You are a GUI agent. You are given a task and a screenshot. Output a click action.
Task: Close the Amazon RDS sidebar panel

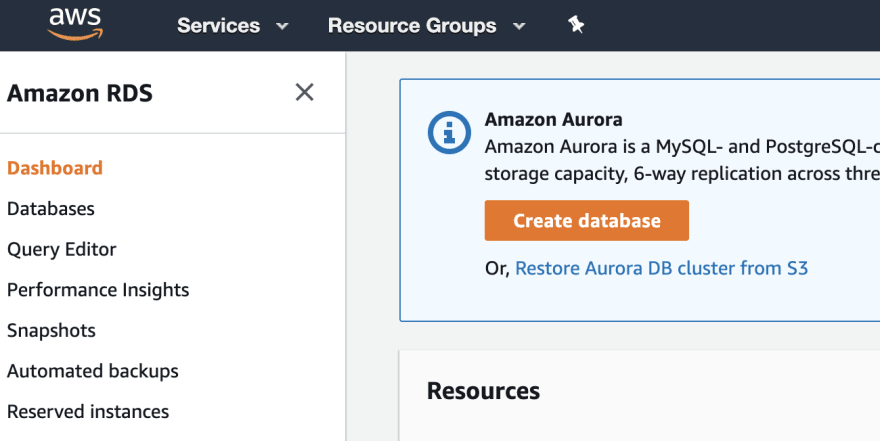(x=304, y=92)
